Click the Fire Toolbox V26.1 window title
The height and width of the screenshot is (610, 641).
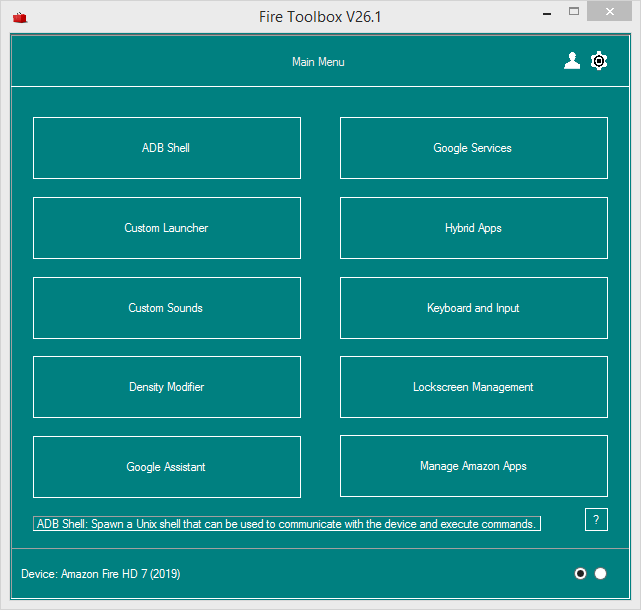(x=320, y=17)
